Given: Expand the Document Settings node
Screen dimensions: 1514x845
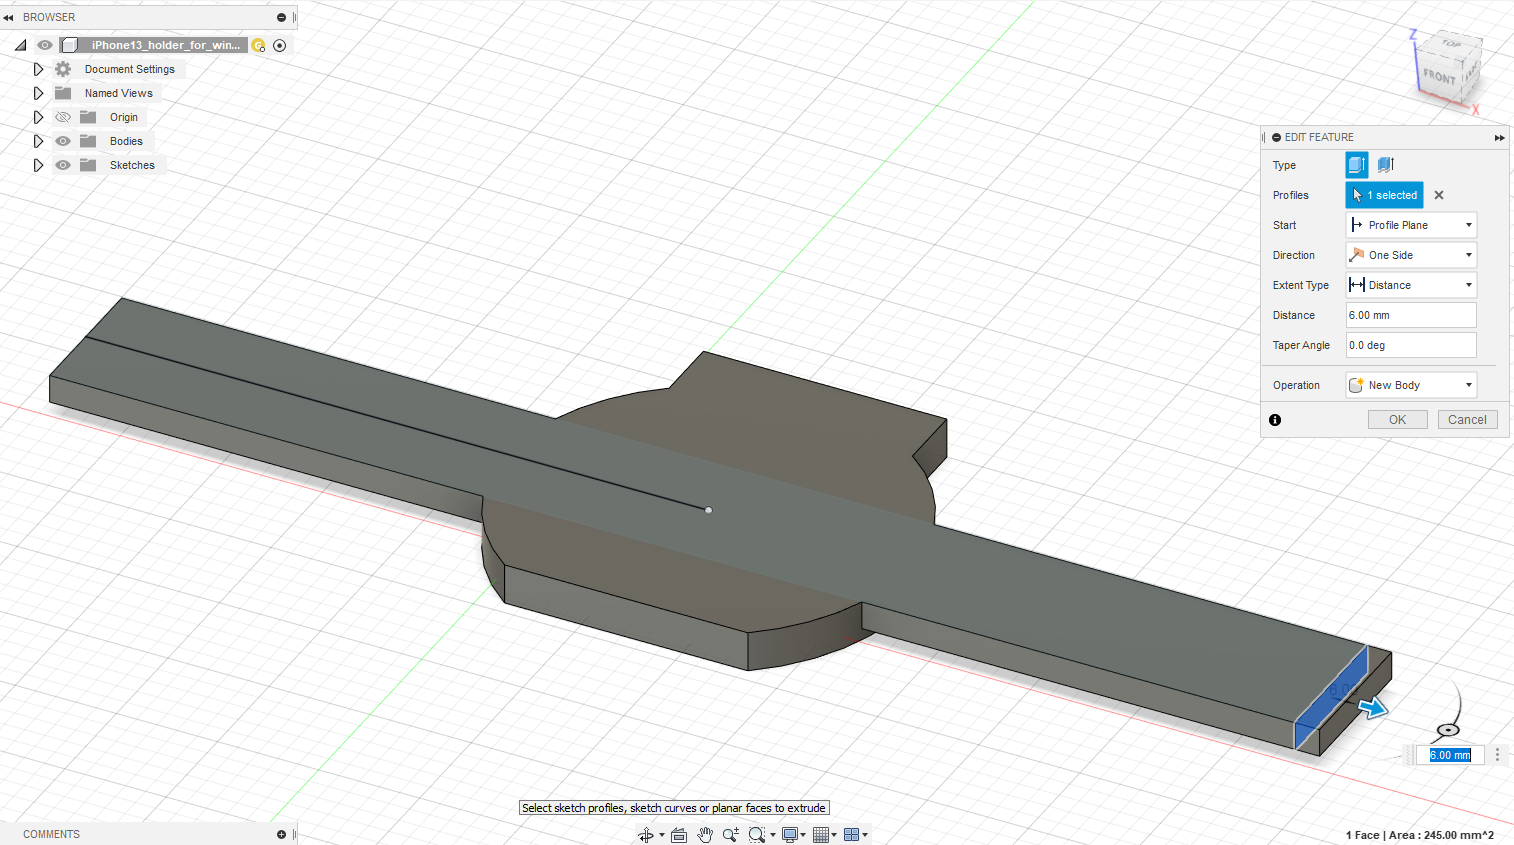Looking at the screenshot, I should tap(38, 69).
